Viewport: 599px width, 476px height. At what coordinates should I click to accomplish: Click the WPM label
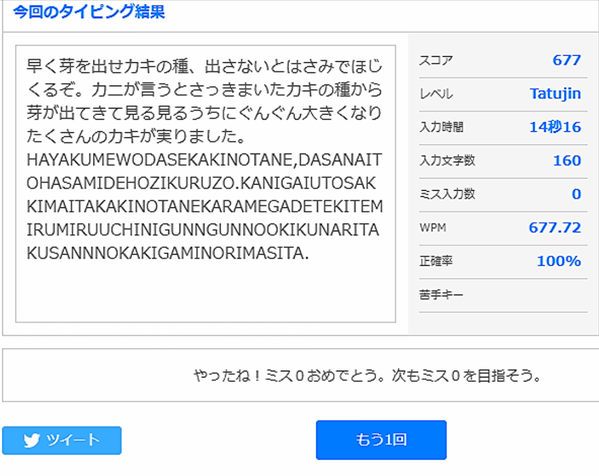[433, 228]
